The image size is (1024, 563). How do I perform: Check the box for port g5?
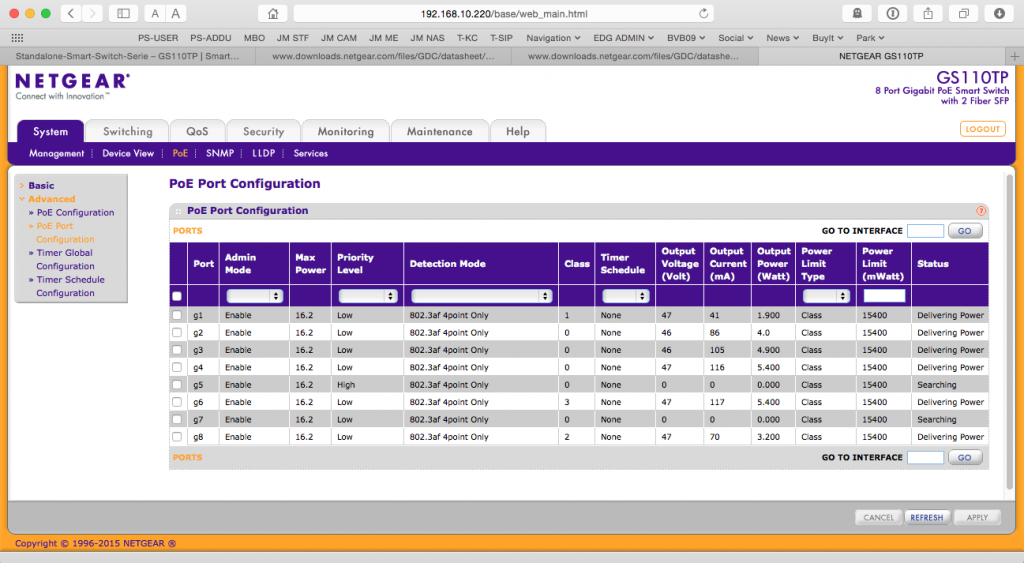pos(177,385)
